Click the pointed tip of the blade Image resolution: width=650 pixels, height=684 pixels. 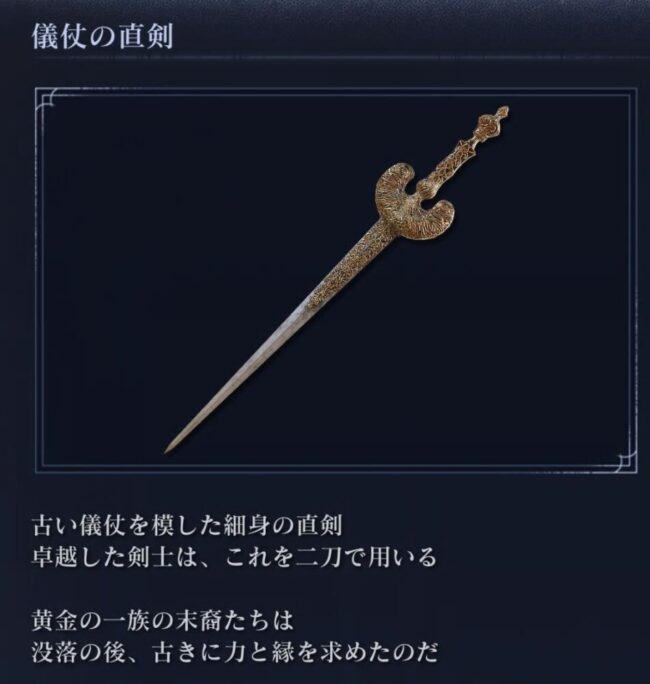[x=169, y=449]
